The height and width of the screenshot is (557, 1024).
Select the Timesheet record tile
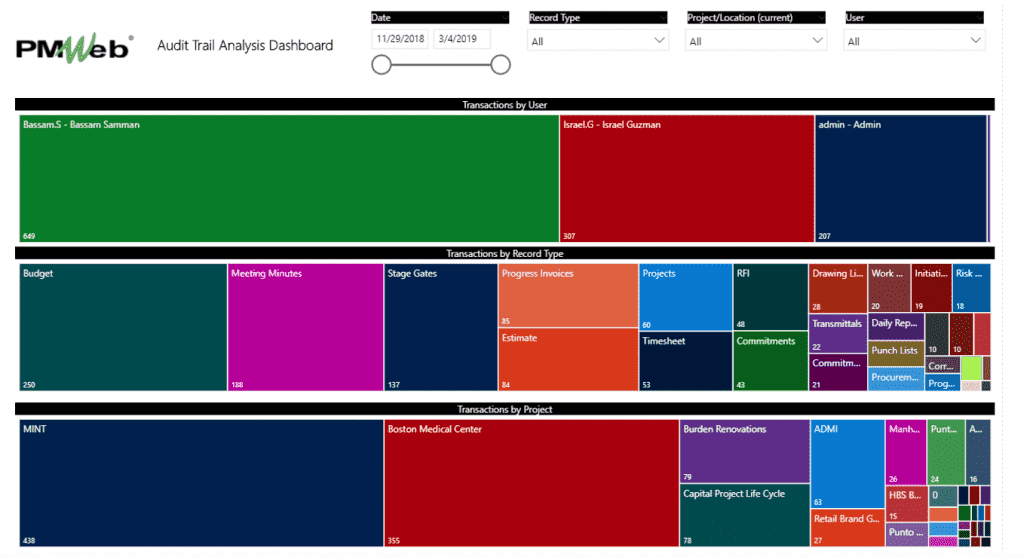685,361
